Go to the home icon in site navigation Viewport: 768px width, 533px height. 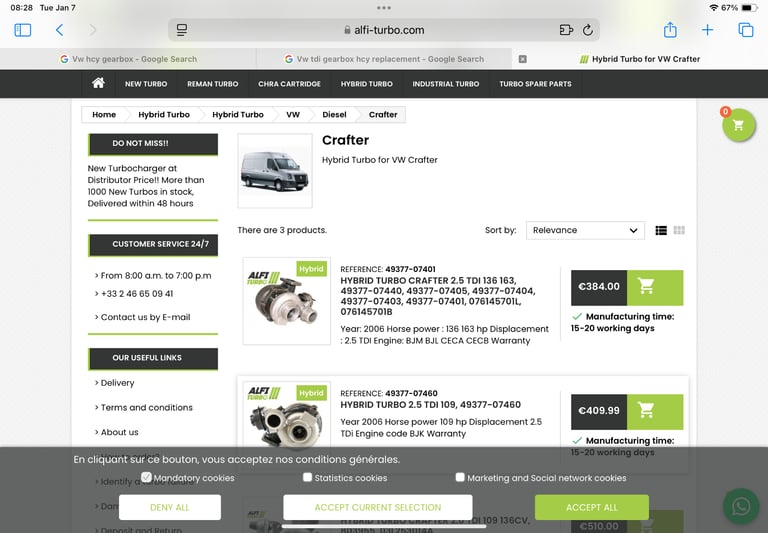[98, 83]
